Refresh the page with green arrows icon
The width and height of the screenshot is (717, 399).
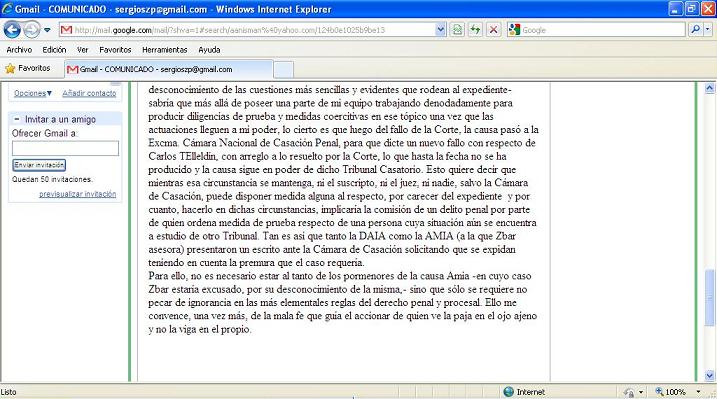pyautogui.click(x=475, y=30)
